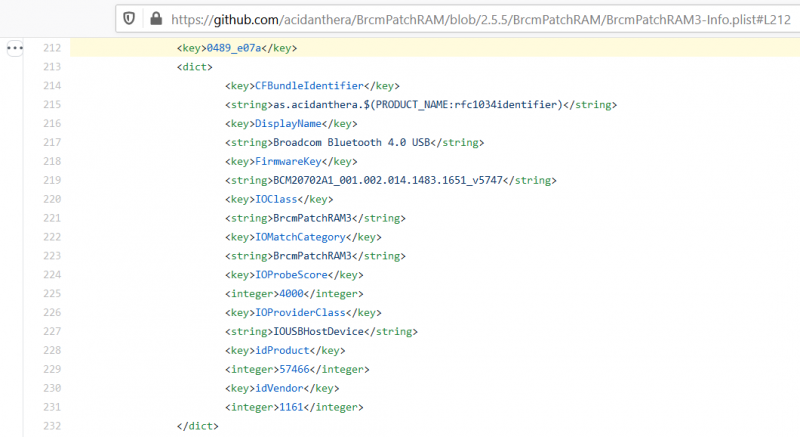Click the idVendor key text

pyautogui.click(x=279, y=388)
